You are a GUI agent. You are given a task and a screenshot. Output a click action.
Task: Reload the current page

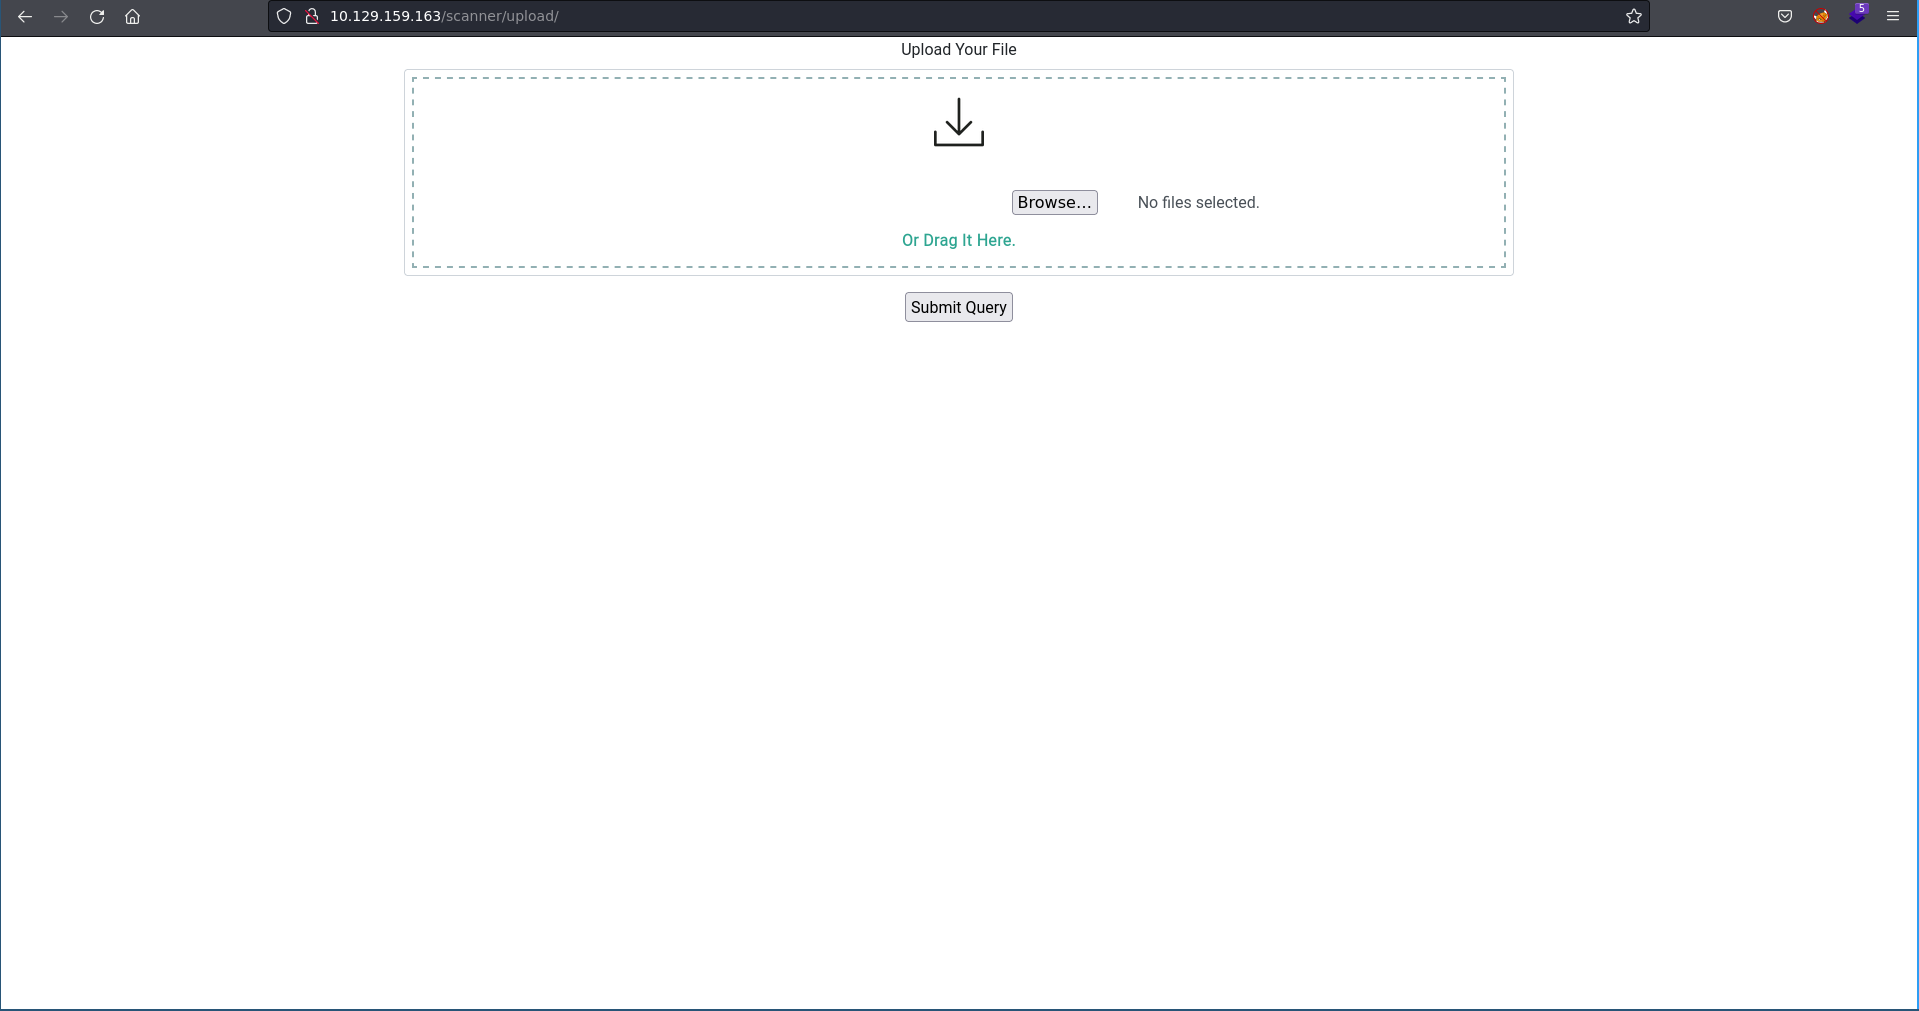97,17
